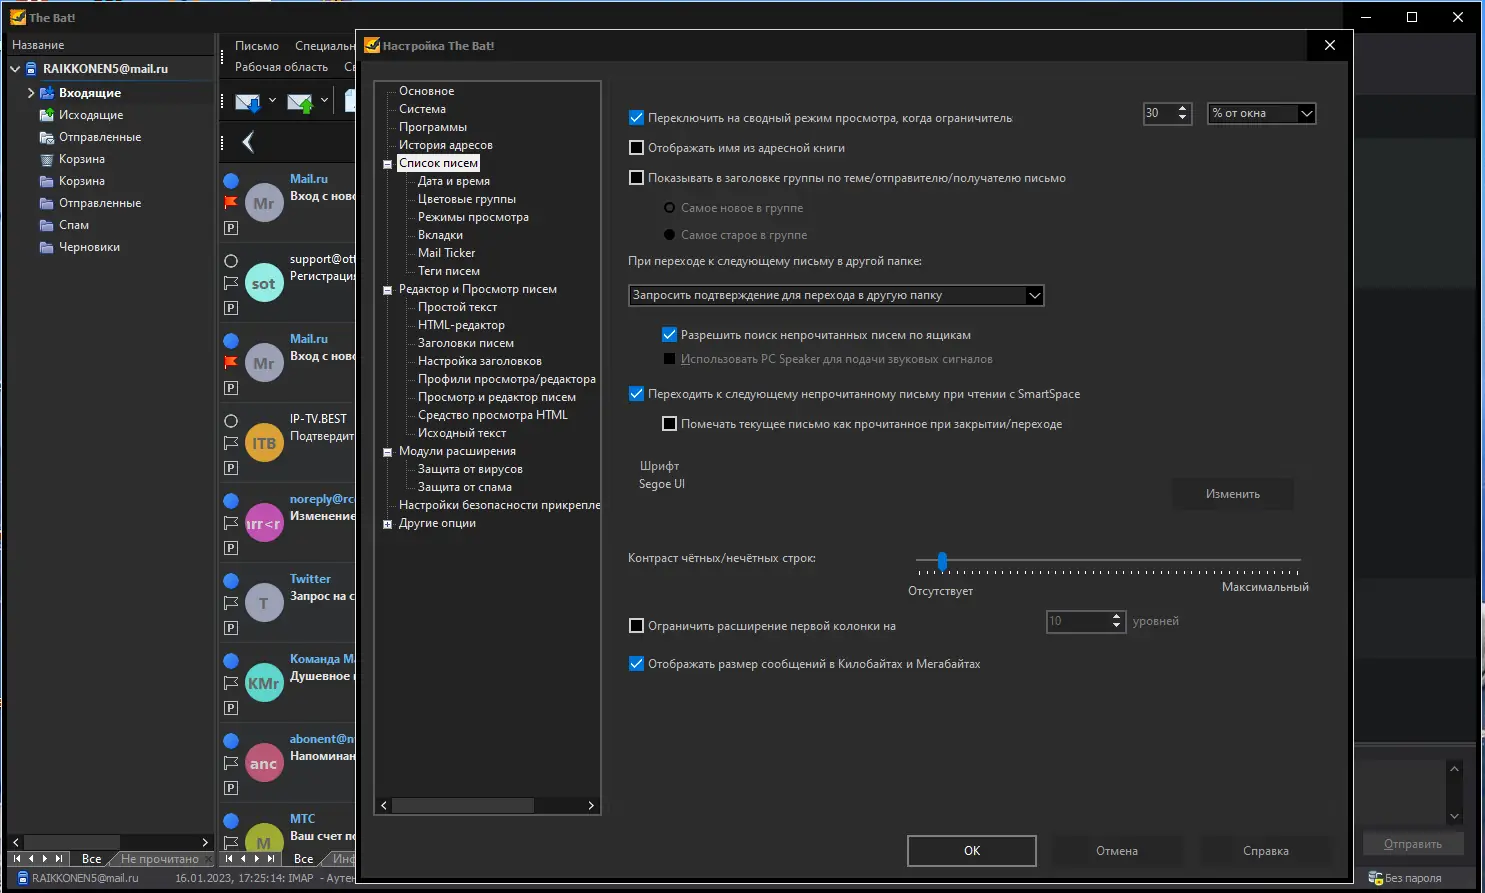Open help with the Справка button
This screenshot has width=1485, height=893.
coord(1266,851)
